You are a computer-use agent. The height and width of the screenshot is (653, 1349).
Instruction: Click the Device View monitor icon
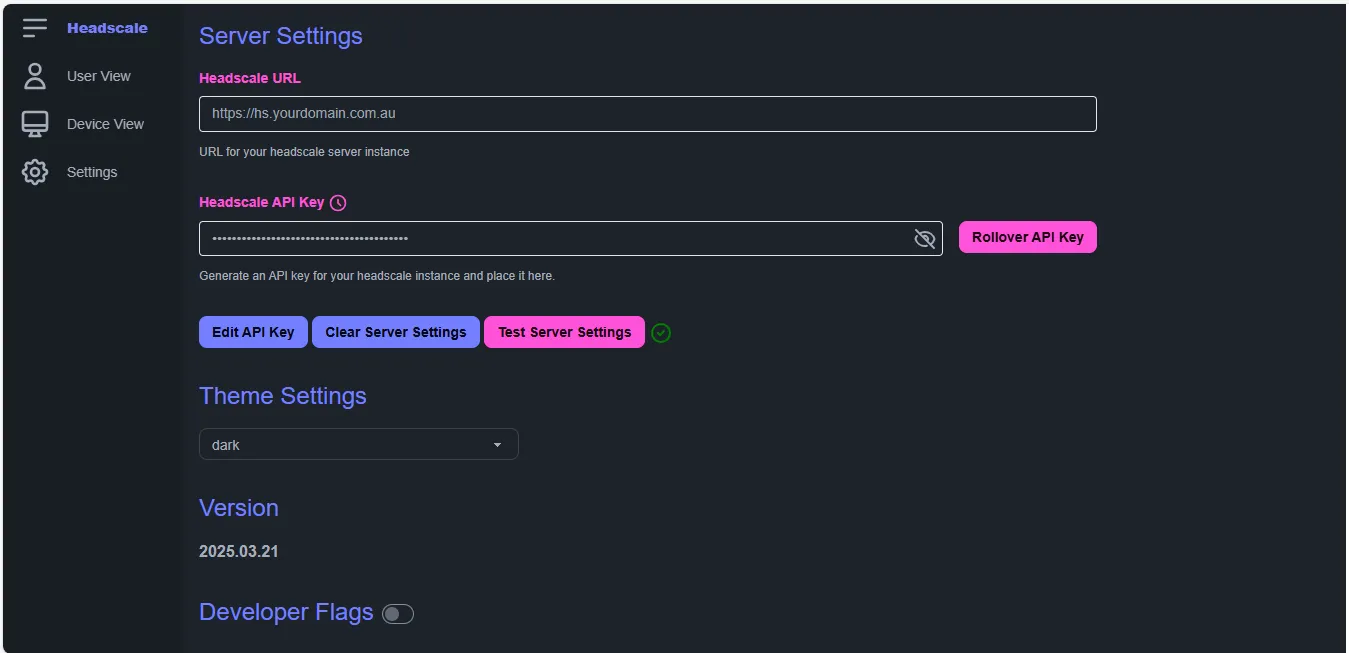point(35,124)
